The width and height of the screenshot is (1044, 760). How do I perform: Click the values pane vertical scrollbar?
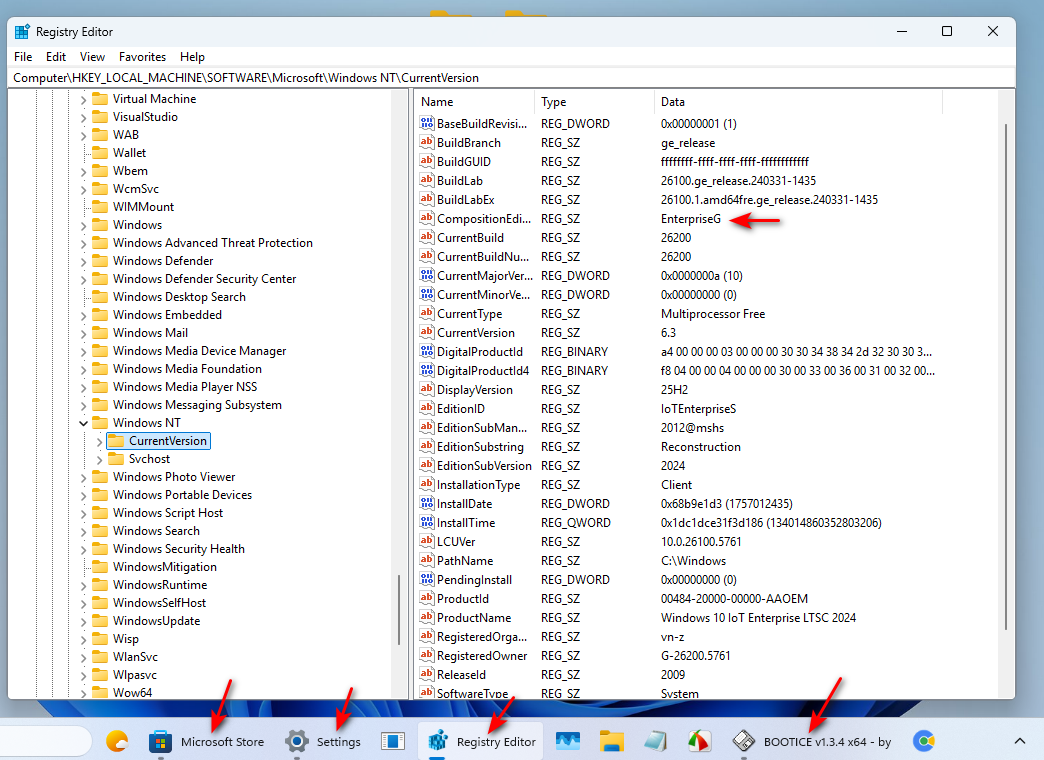[x=1006, y=376]
